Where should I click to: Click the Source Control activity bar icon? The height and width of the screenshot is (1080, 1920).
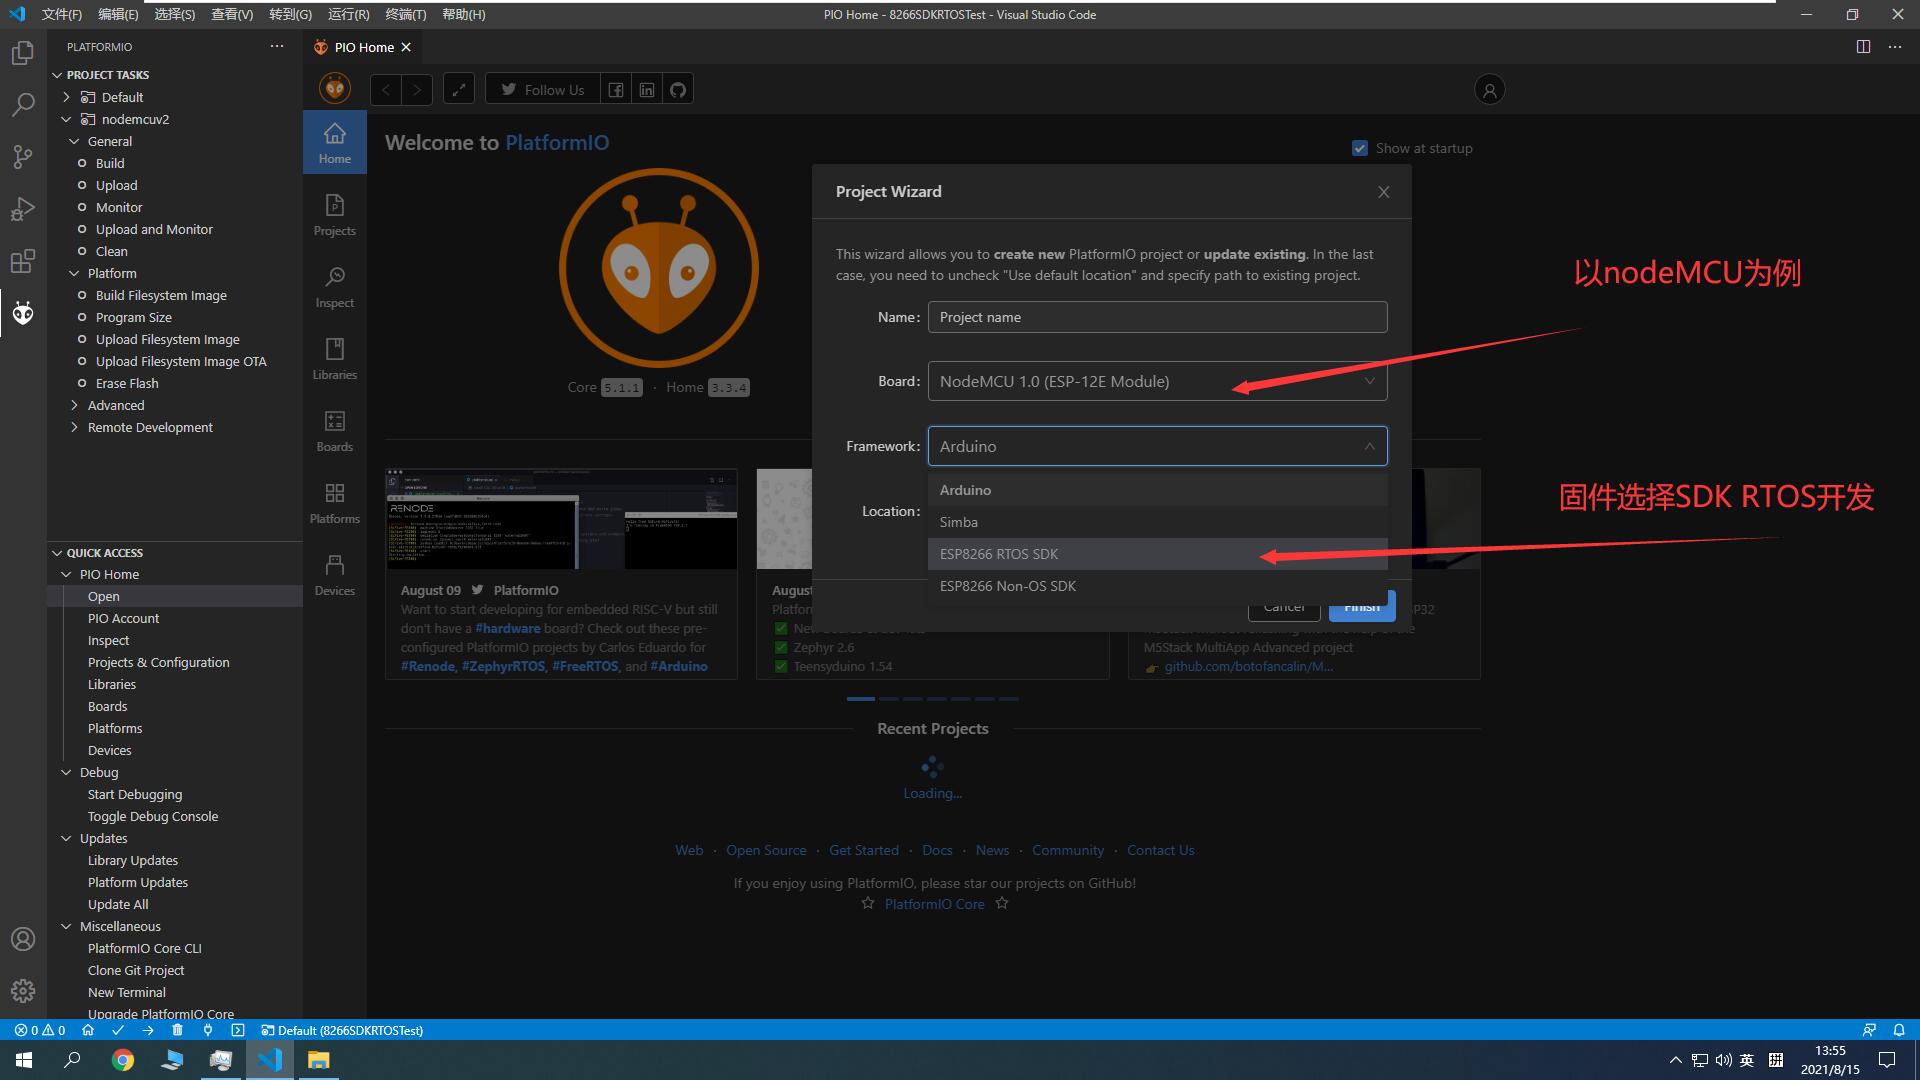tap(23, 156)
